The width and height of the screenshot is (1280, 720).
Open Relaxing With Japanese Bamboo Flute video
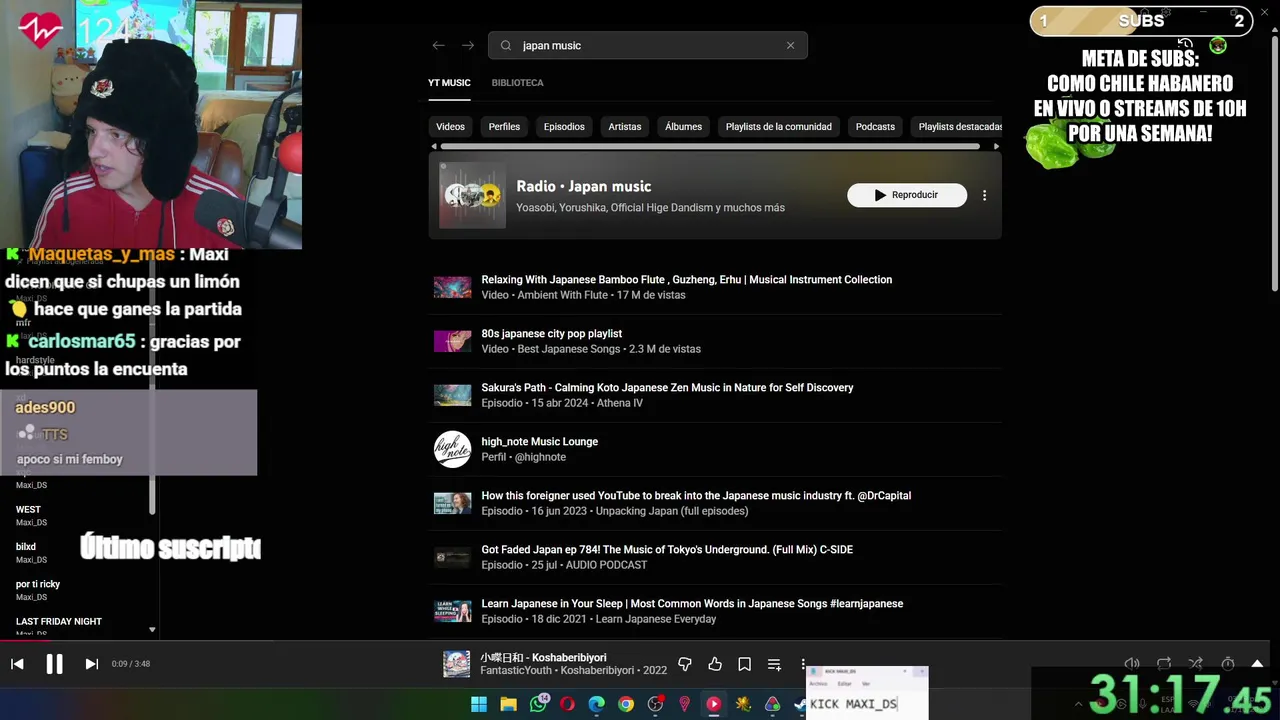point(715,287)
